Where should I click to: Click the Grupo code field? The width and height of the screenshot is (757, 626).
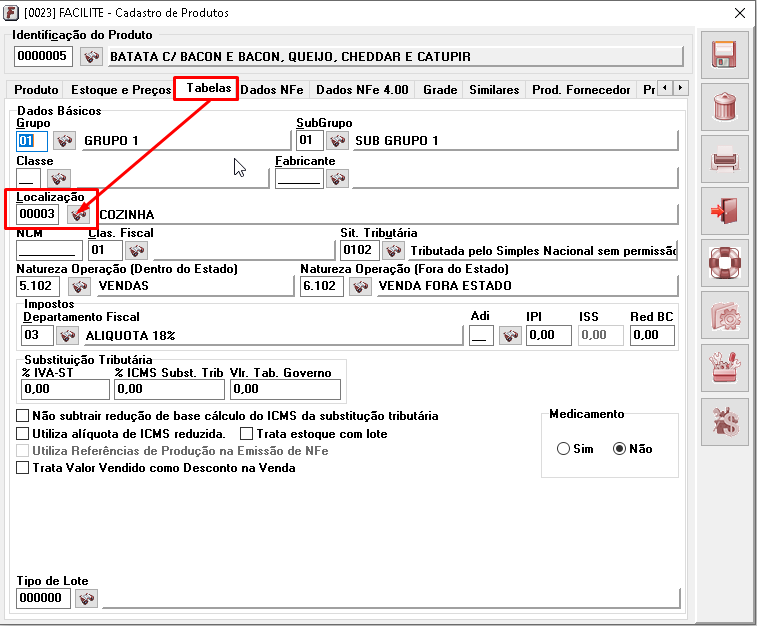[x=32, y=141]
